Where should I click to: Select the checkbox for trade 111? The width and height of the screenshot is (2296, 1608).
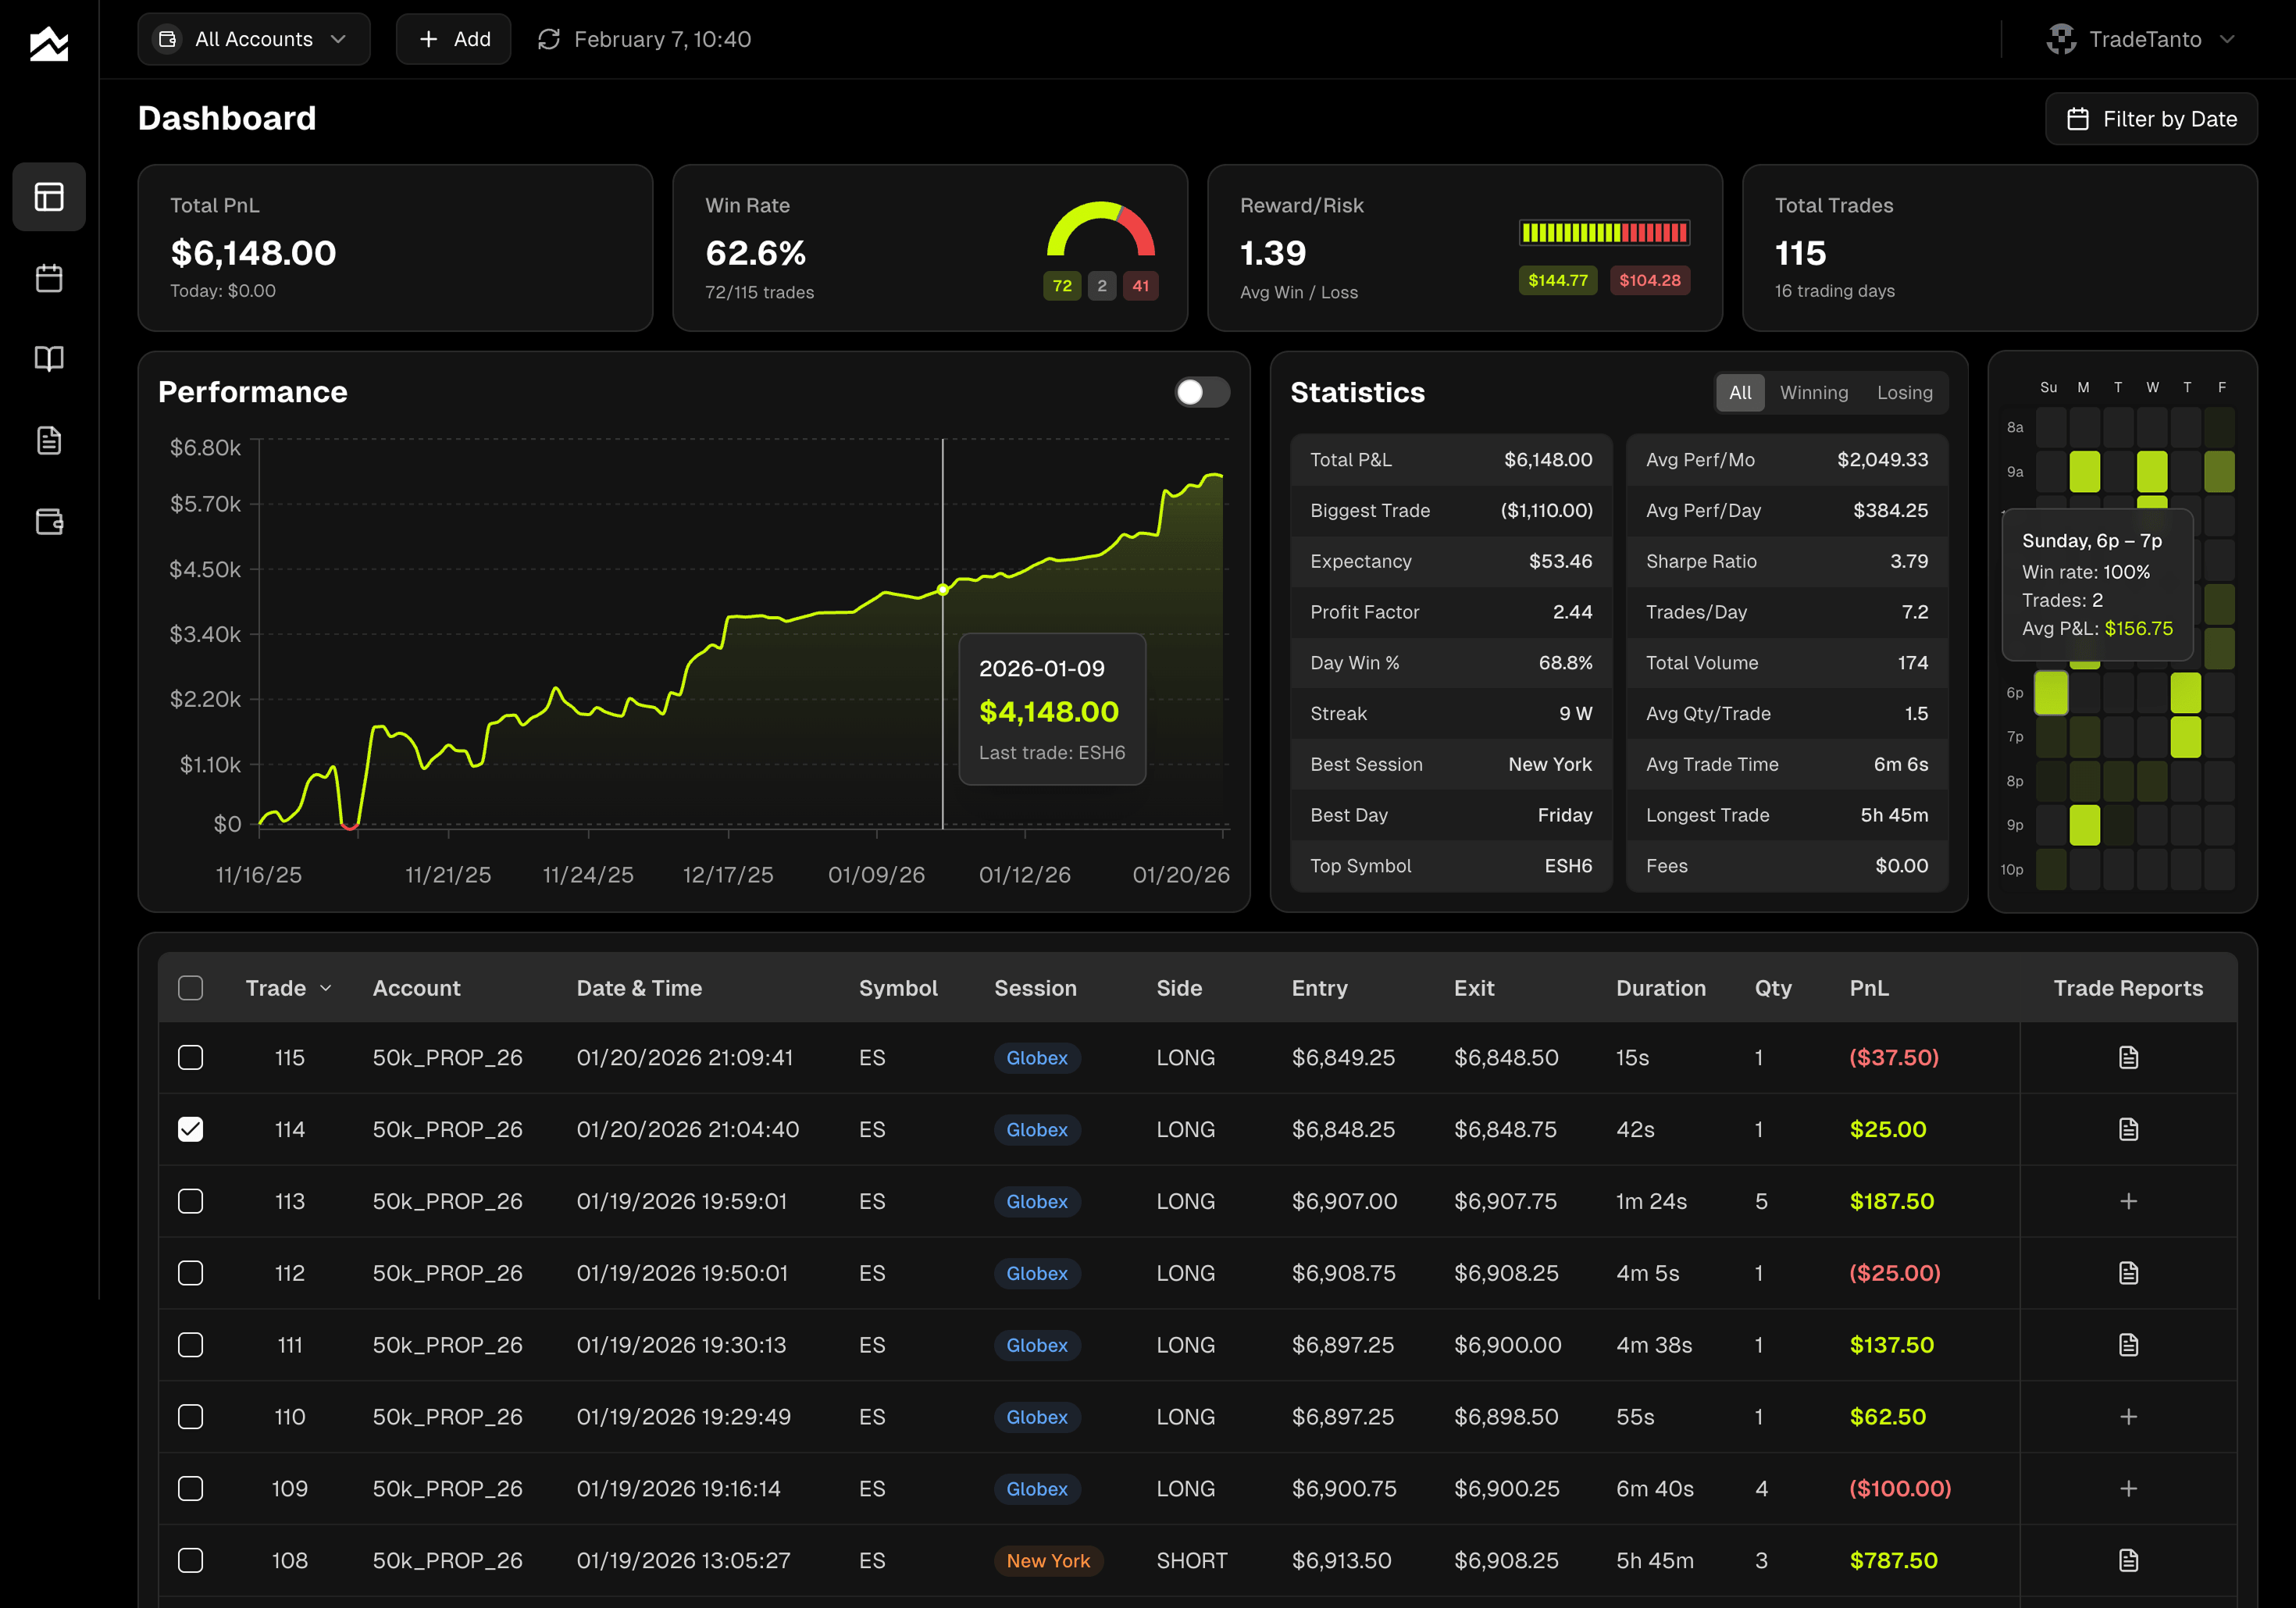pos(190,1345)
